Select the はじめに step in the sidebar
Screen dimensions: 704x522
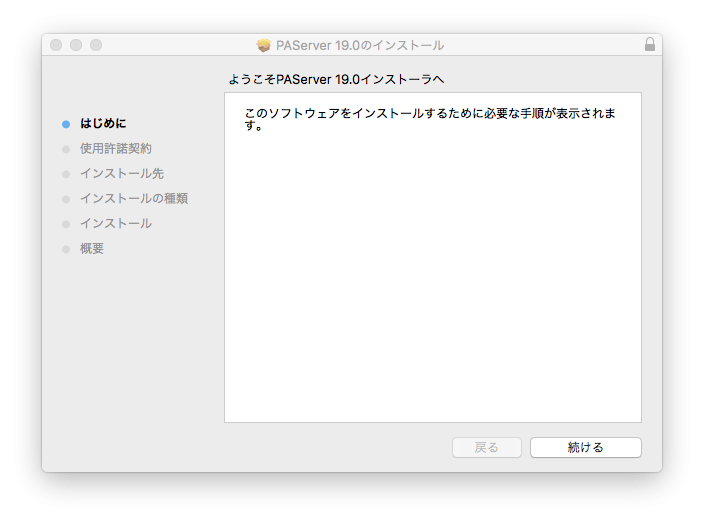(x=103, y=123)
